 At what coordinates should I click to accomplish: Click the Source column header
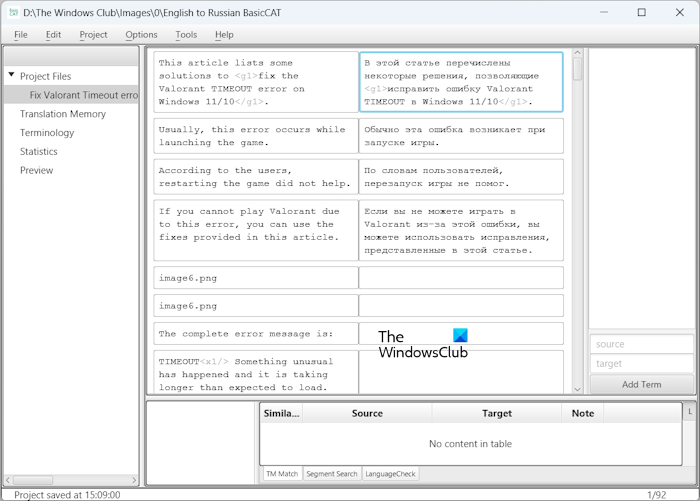coord(367,413)
